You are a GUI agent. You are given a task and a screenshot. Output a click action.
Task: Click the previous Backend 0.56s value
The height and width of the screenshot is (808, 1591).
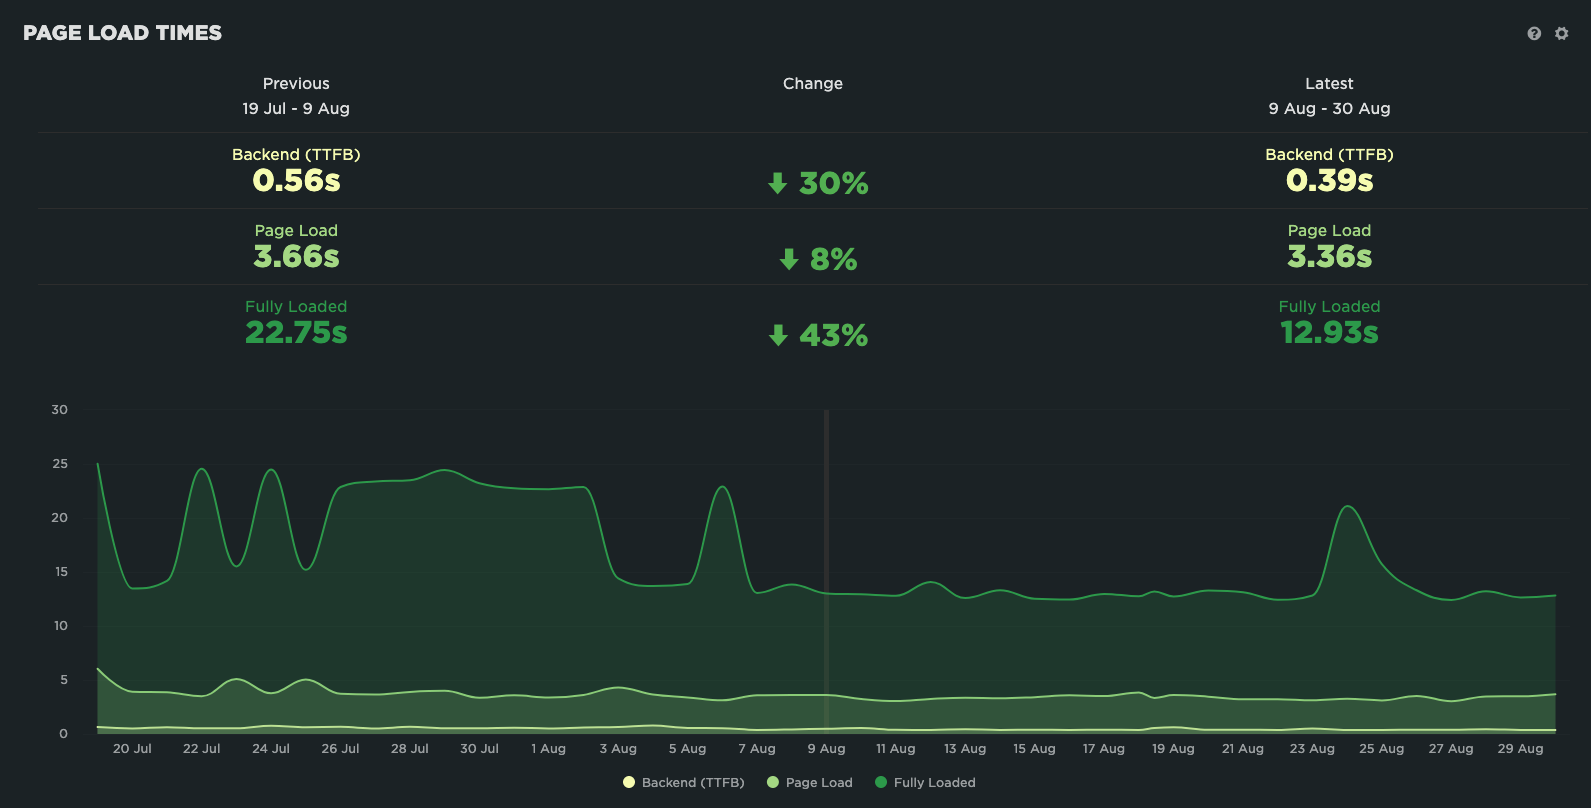(x=296, y=180)
